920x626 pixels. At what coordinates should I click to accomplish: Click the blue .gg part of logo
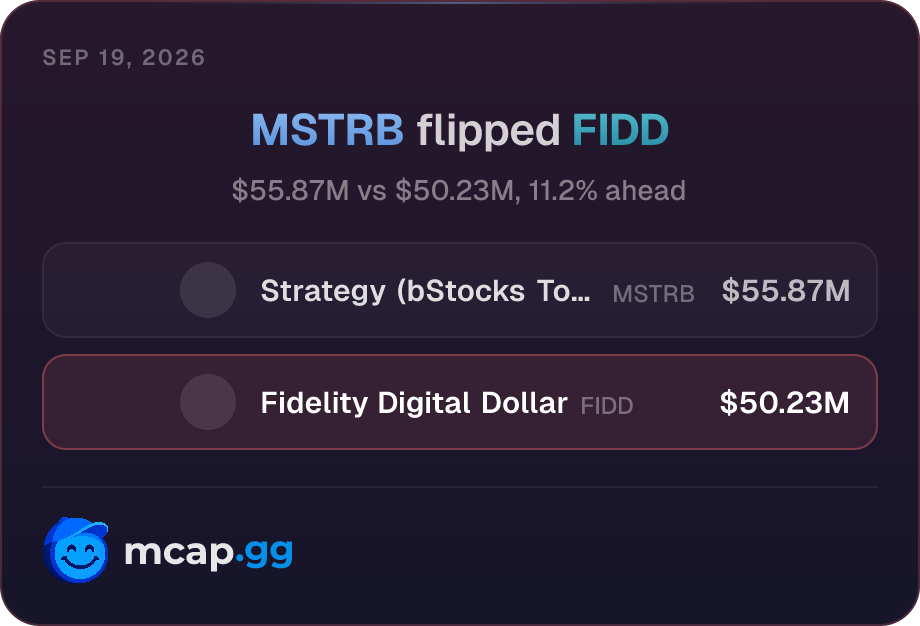[264, 553]
